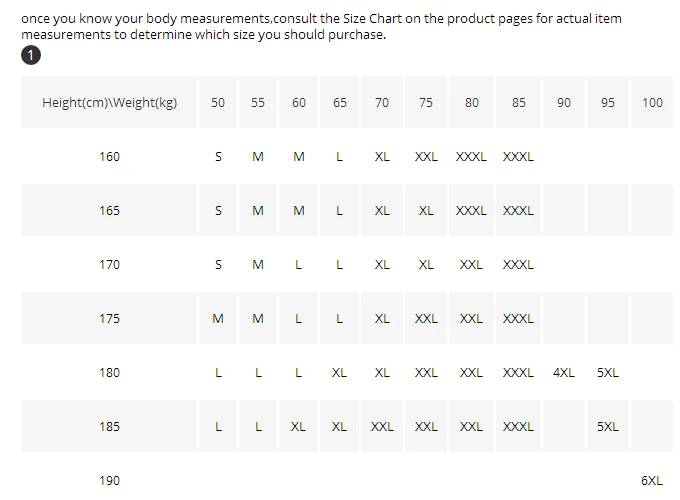This screenshot has height=500, width=680.
Task: Click the black circled number 1 icon
Action: (x=31, y=55)
